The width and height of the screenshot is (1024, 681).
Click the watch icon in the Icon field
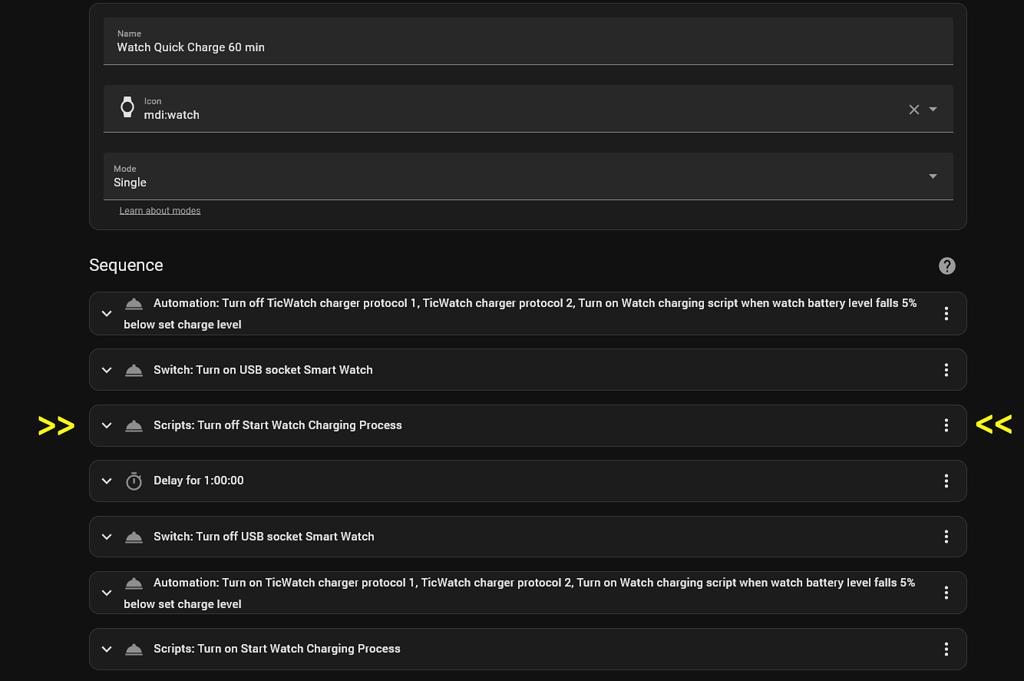(x=128, y=105)
